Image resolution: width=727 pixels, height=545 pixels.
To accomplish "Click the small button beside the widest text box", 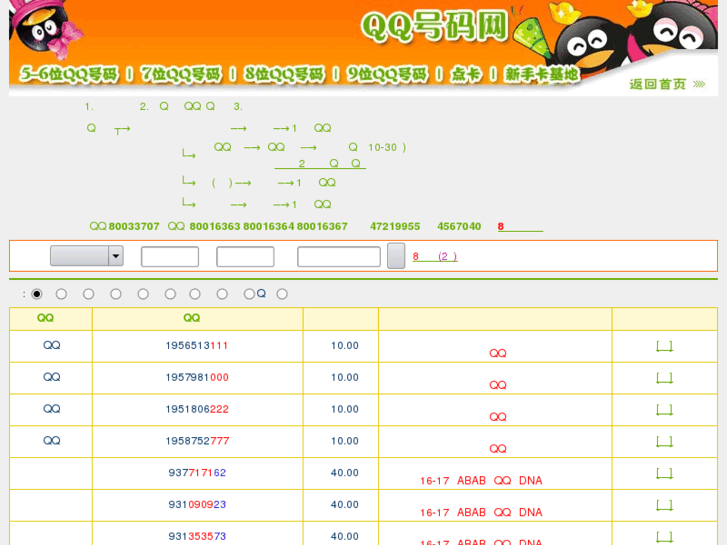I will click(396, 256).
